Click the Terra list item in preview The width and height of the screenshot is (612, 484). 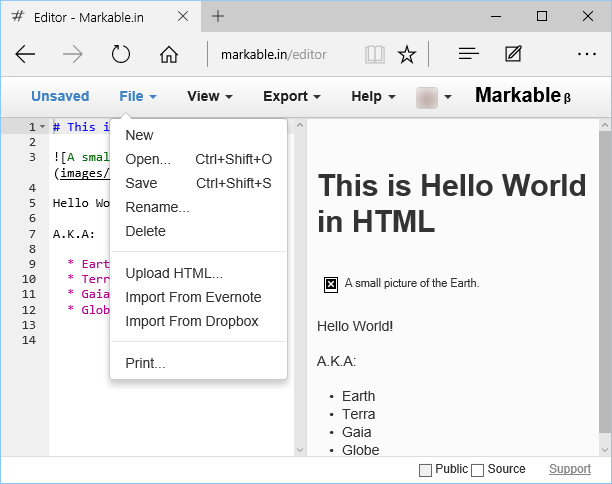pos(358,414)
